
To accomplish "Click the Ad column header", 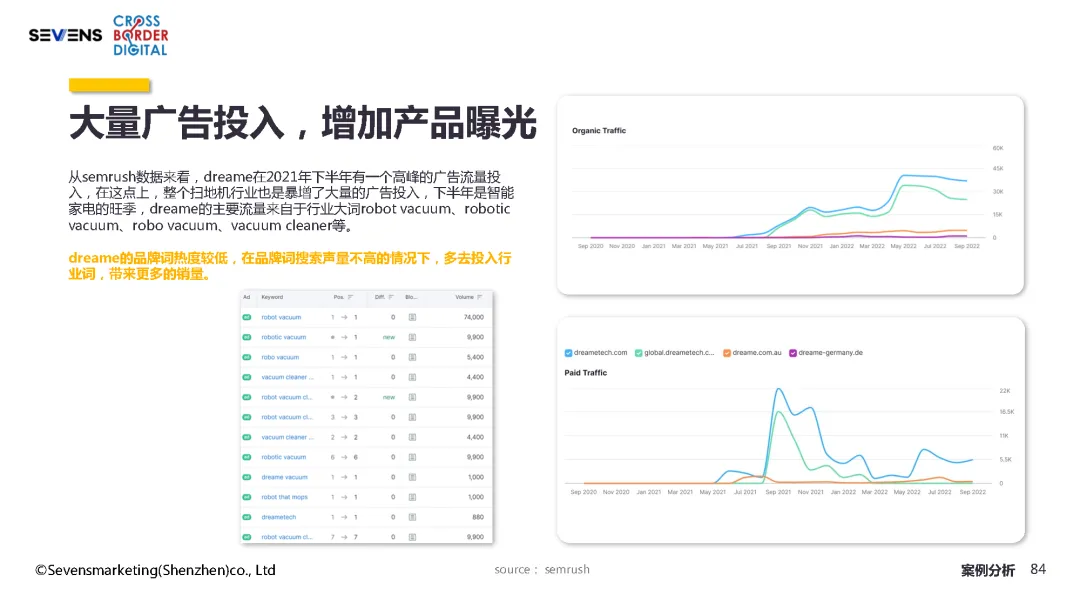I will point(247,297).
